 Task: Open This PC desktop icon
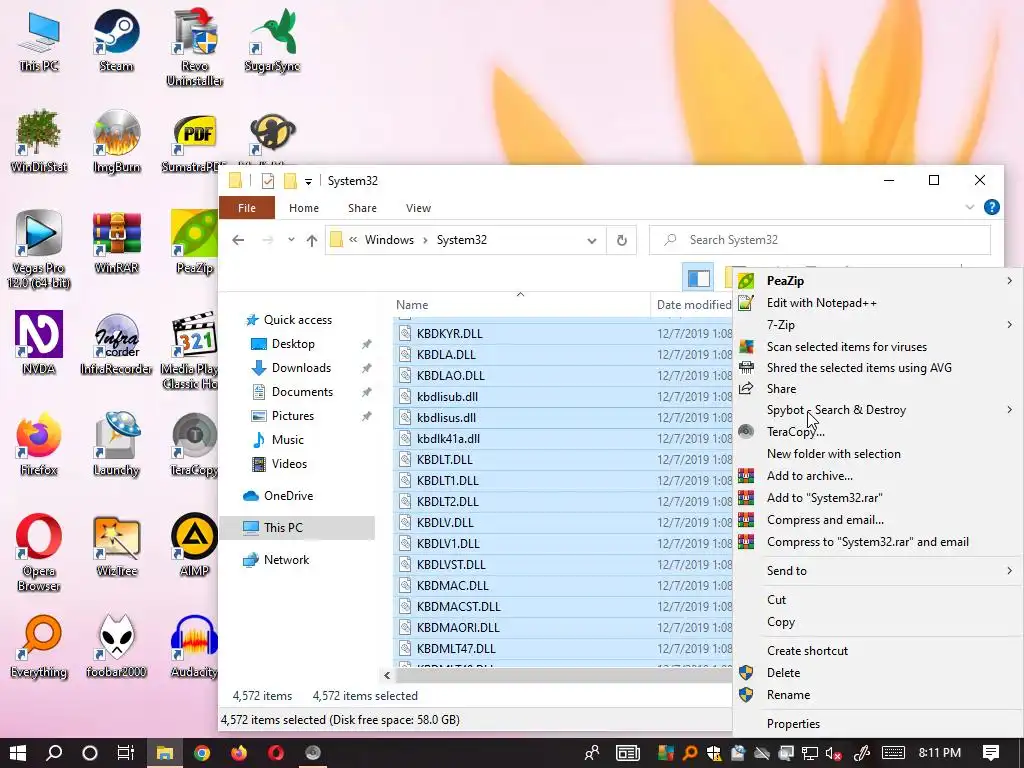click(39, 39)
